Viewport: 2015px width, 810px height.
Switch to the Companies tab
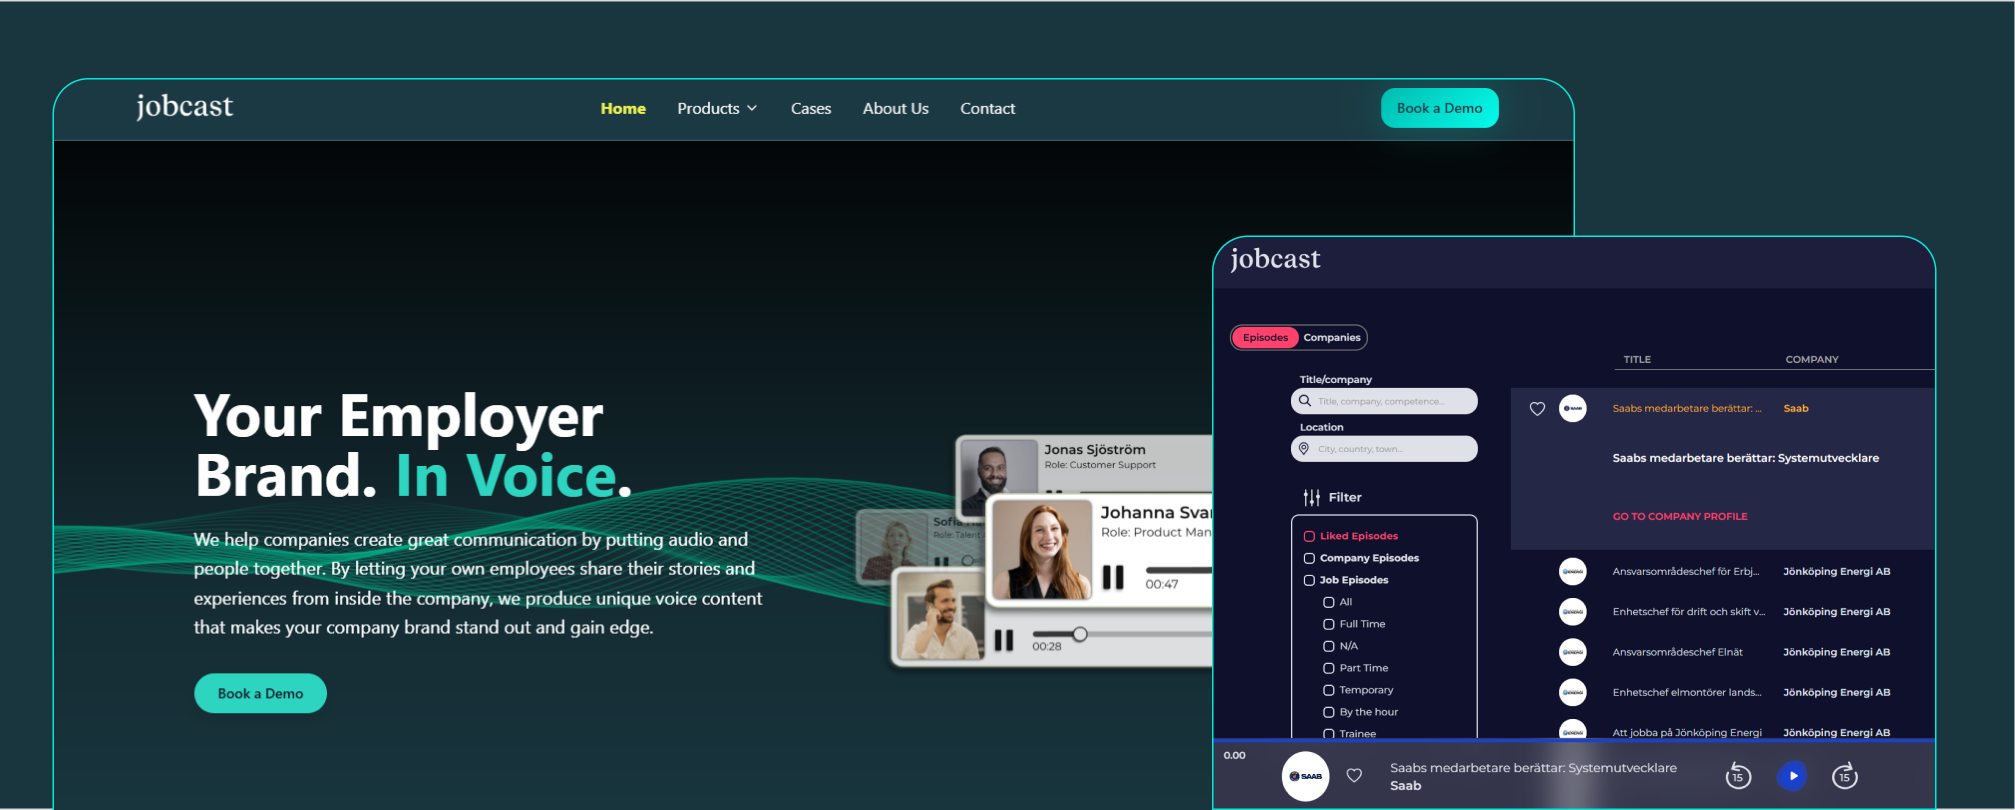(x=1332, y=338)
